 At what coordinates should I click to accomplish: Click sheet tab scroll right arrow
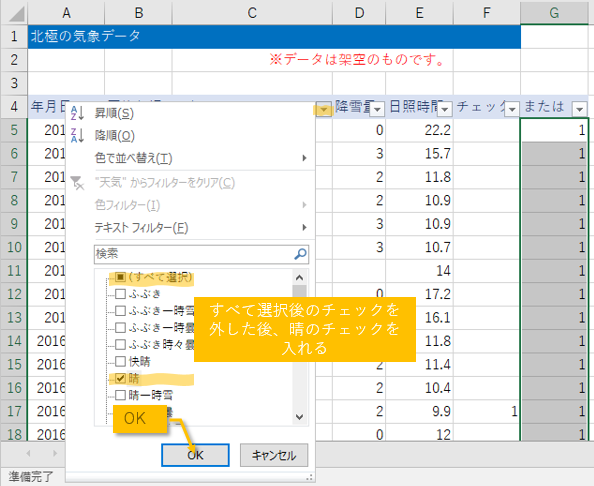coord(55,453)
